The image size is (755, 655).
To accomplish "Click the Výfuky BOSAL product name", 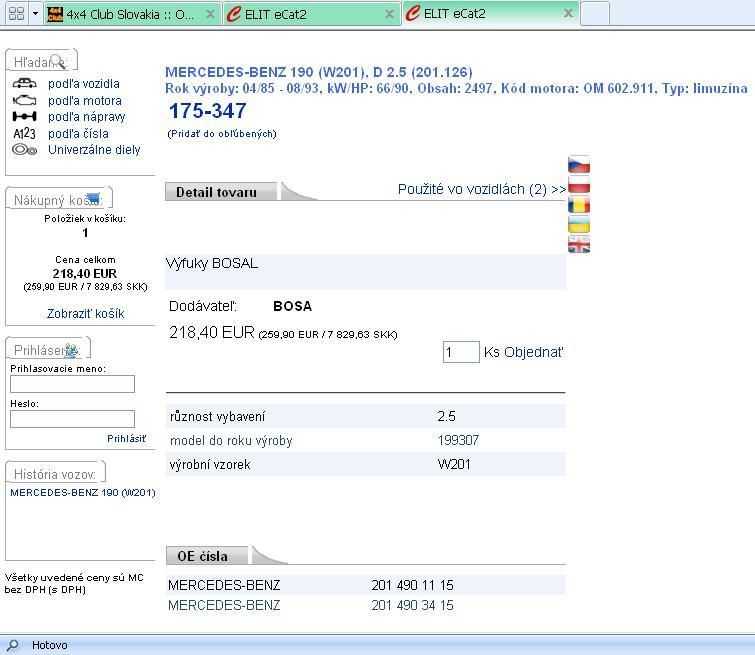I will (x=212, y=263).
